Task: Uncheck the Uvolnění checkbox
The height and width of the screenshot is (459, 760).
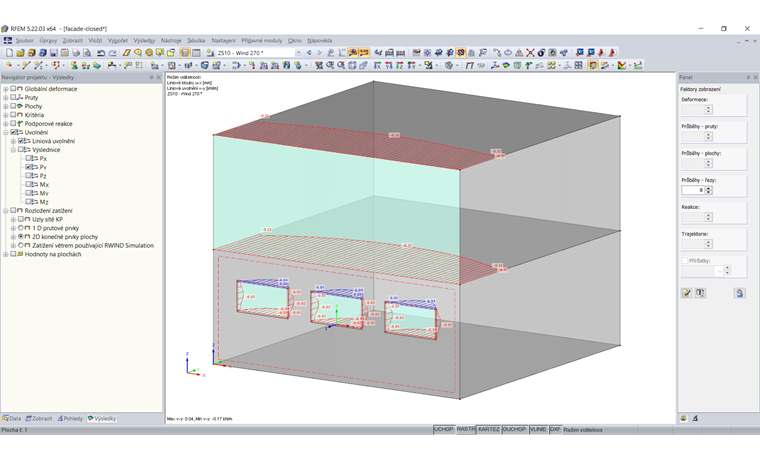Action: coord(13,132)
